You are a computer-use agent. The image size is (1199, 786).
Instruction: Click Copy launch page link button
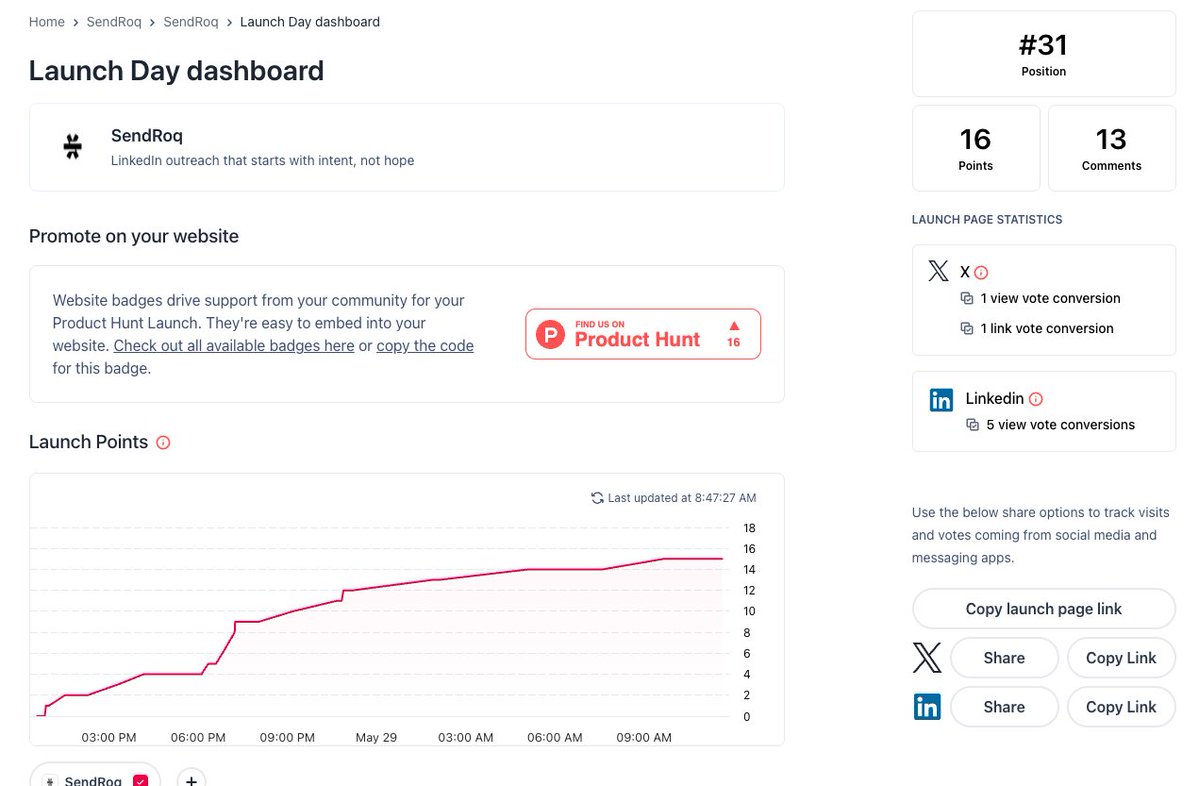1044,609
